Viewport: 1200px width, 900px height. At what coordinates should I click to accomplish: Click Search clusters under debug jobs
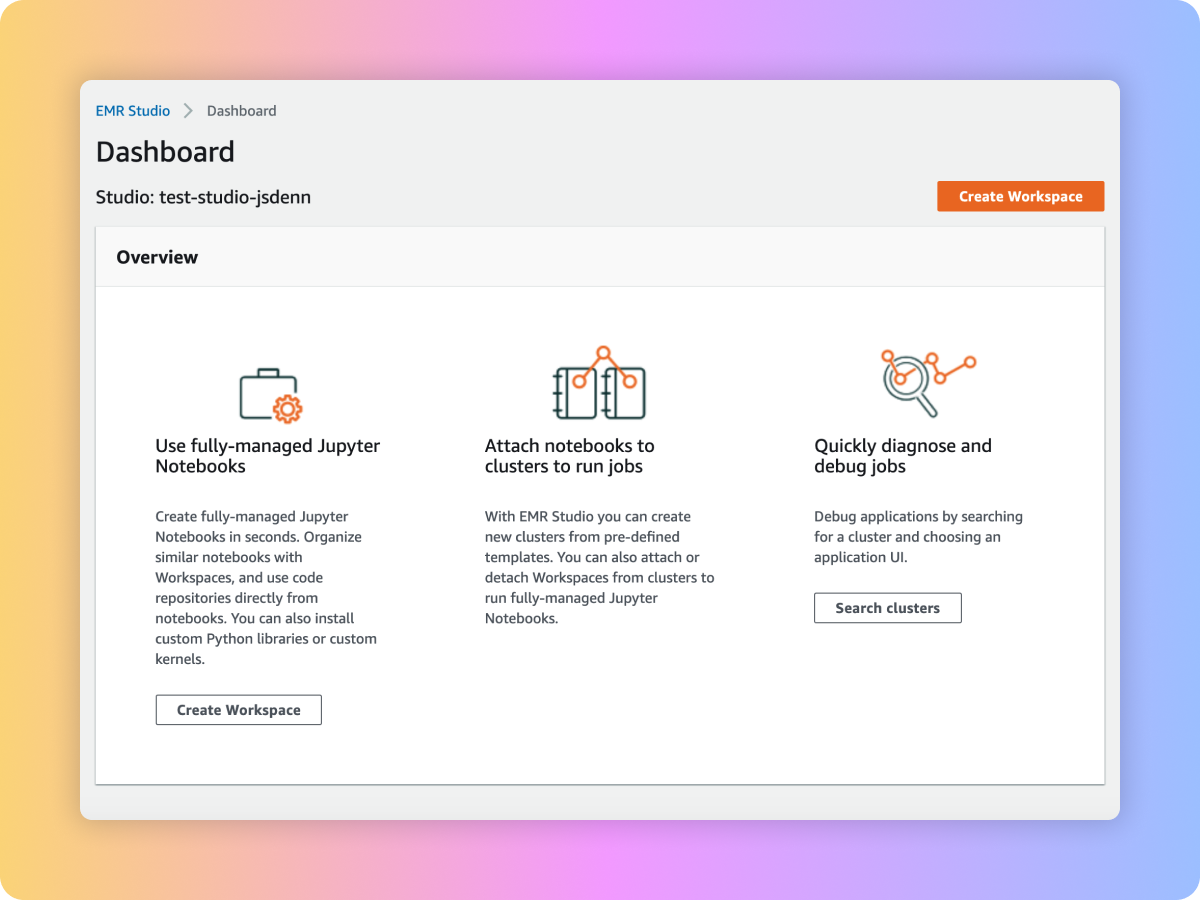(x=887, y=607)
